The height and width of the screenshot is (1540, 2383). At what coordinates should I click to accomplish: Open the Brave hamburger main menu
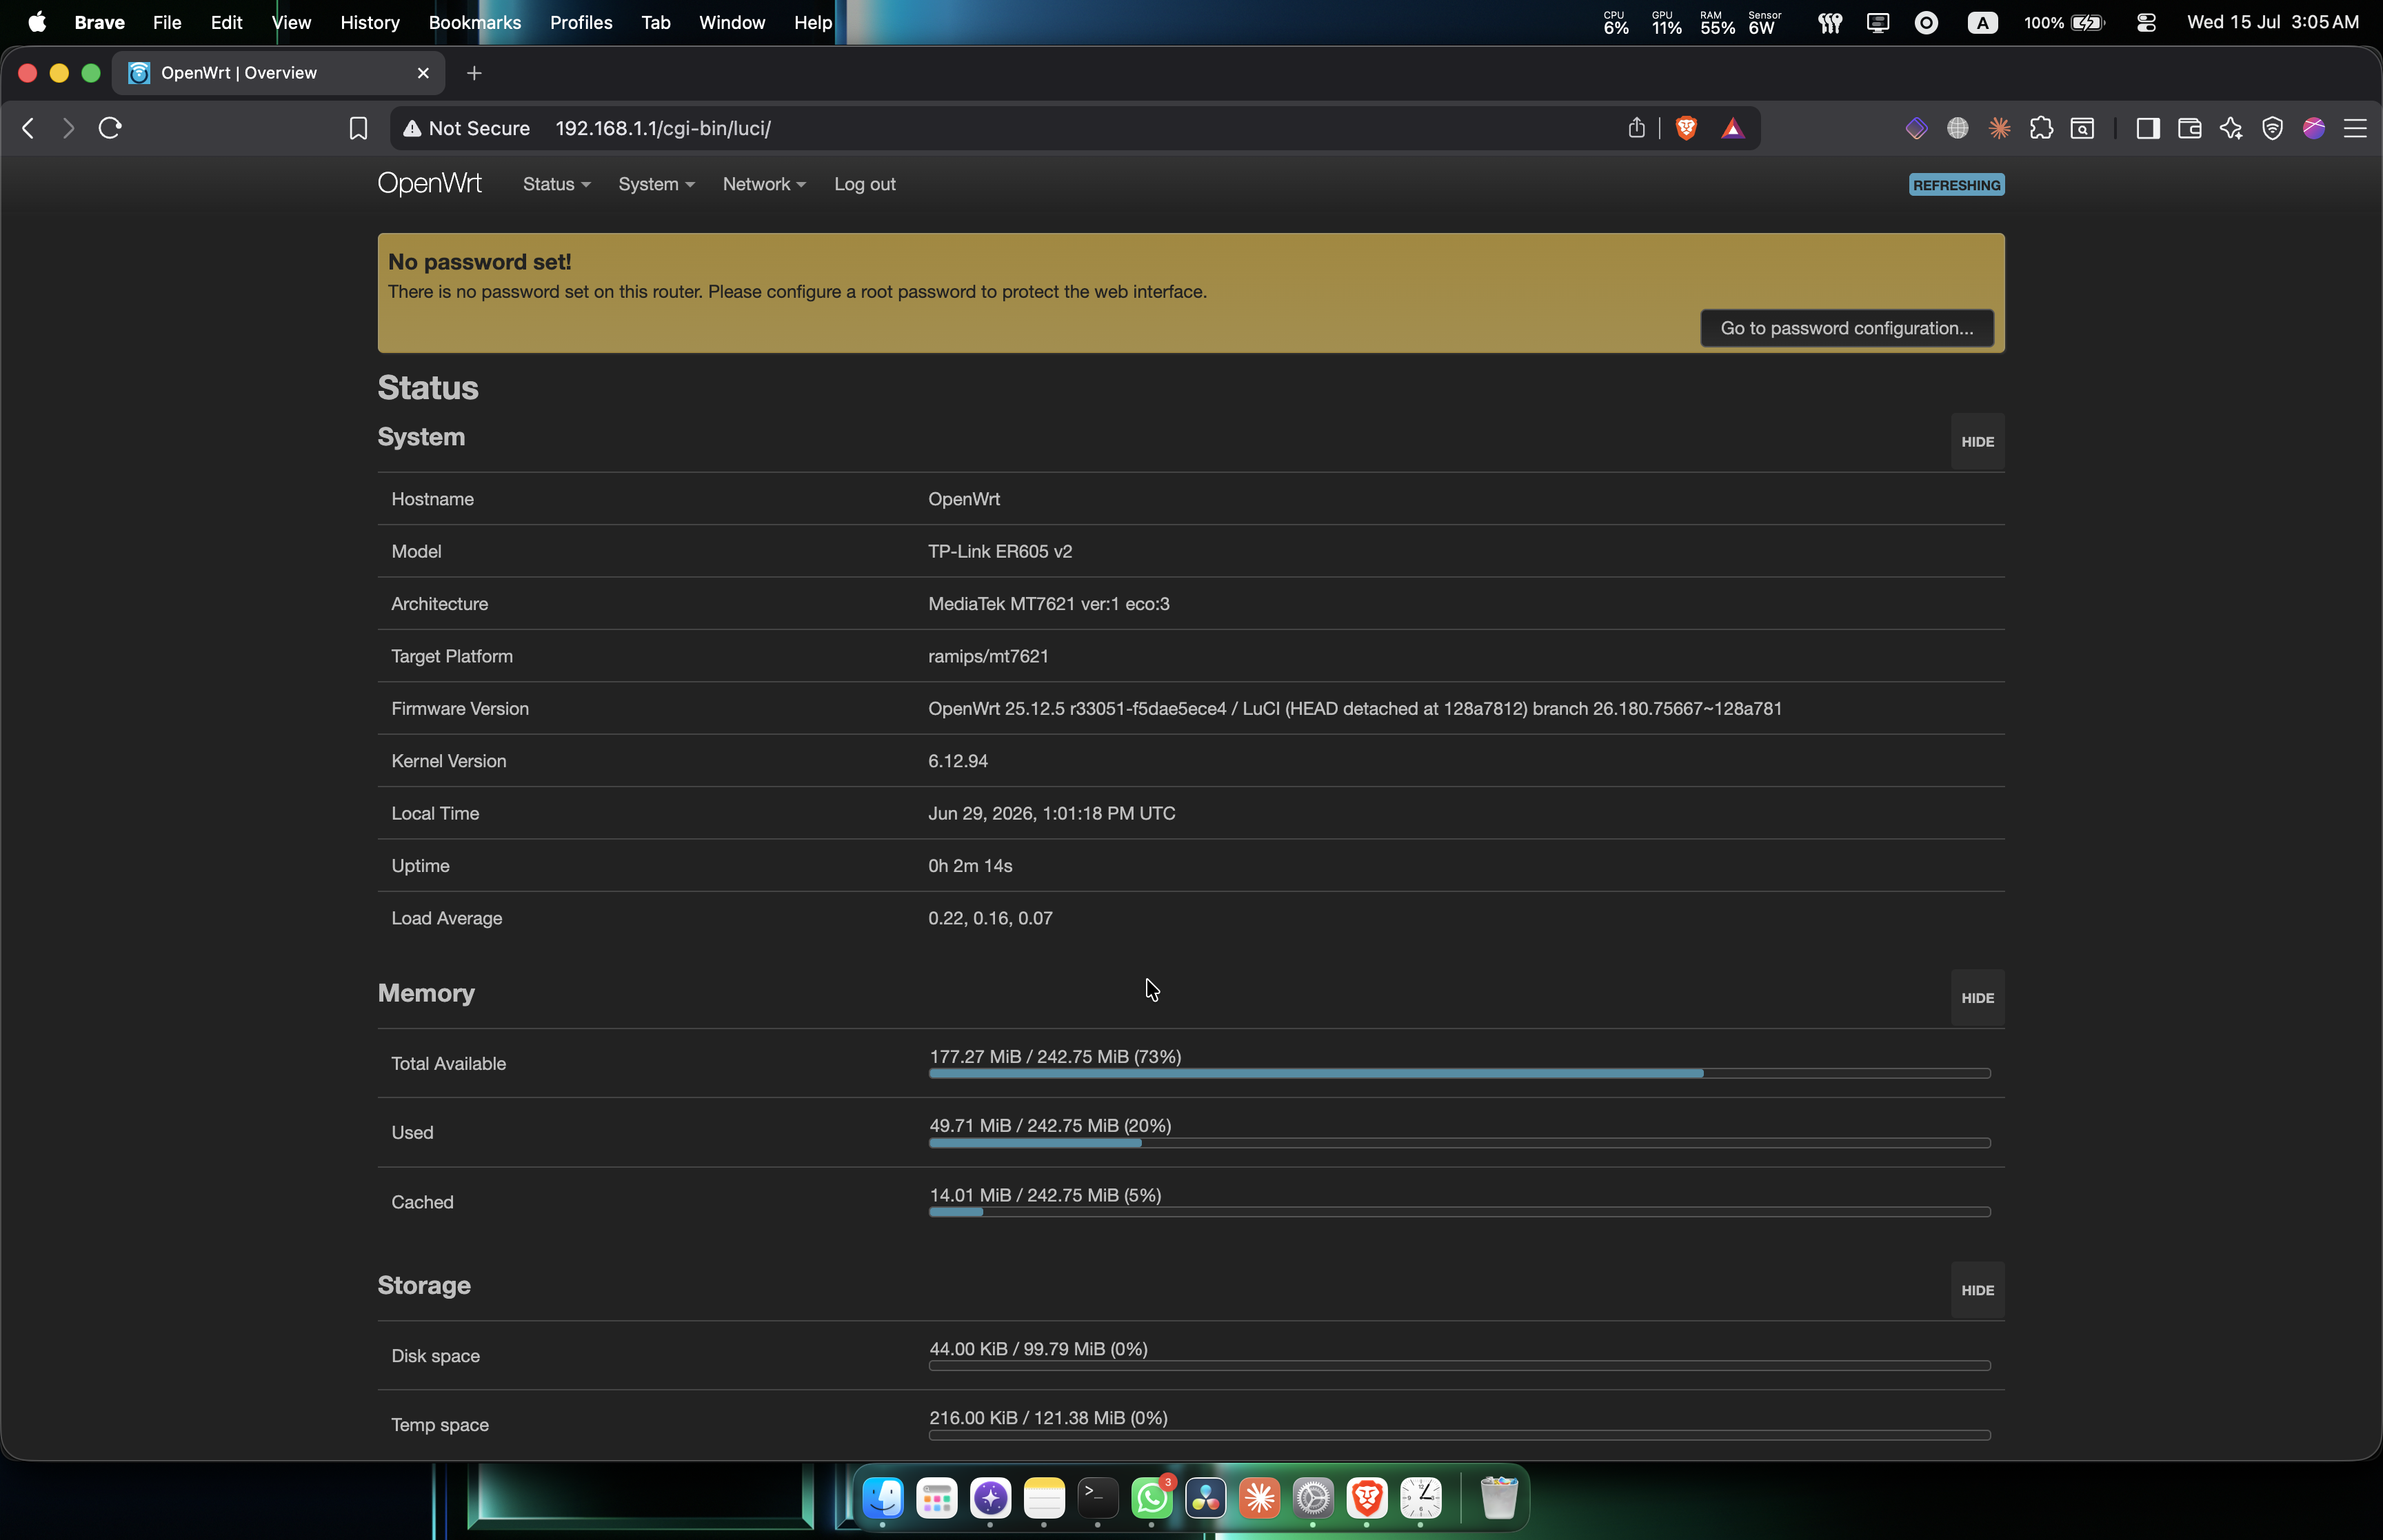[2355, 128]
